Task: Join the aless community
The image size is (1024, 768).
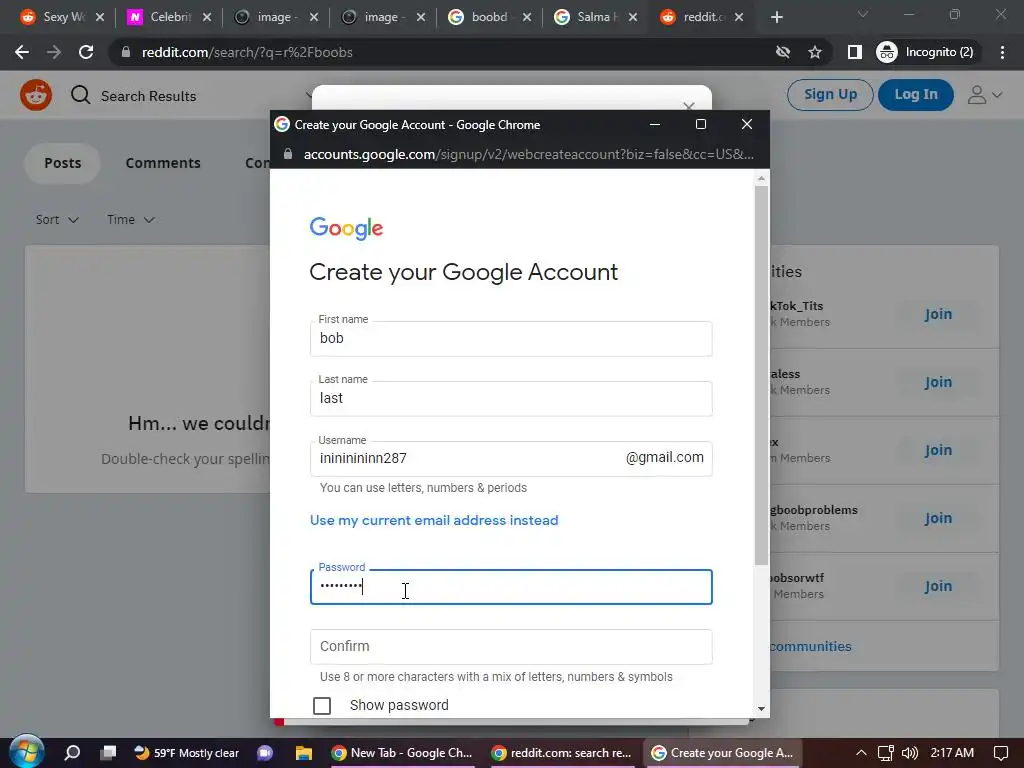Action: tap(938, 382)
